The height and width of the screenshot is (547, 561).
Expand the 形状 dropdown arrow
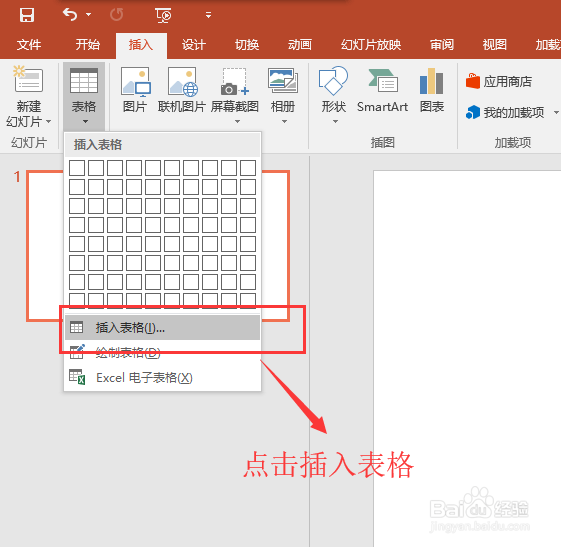click(335, 122)
